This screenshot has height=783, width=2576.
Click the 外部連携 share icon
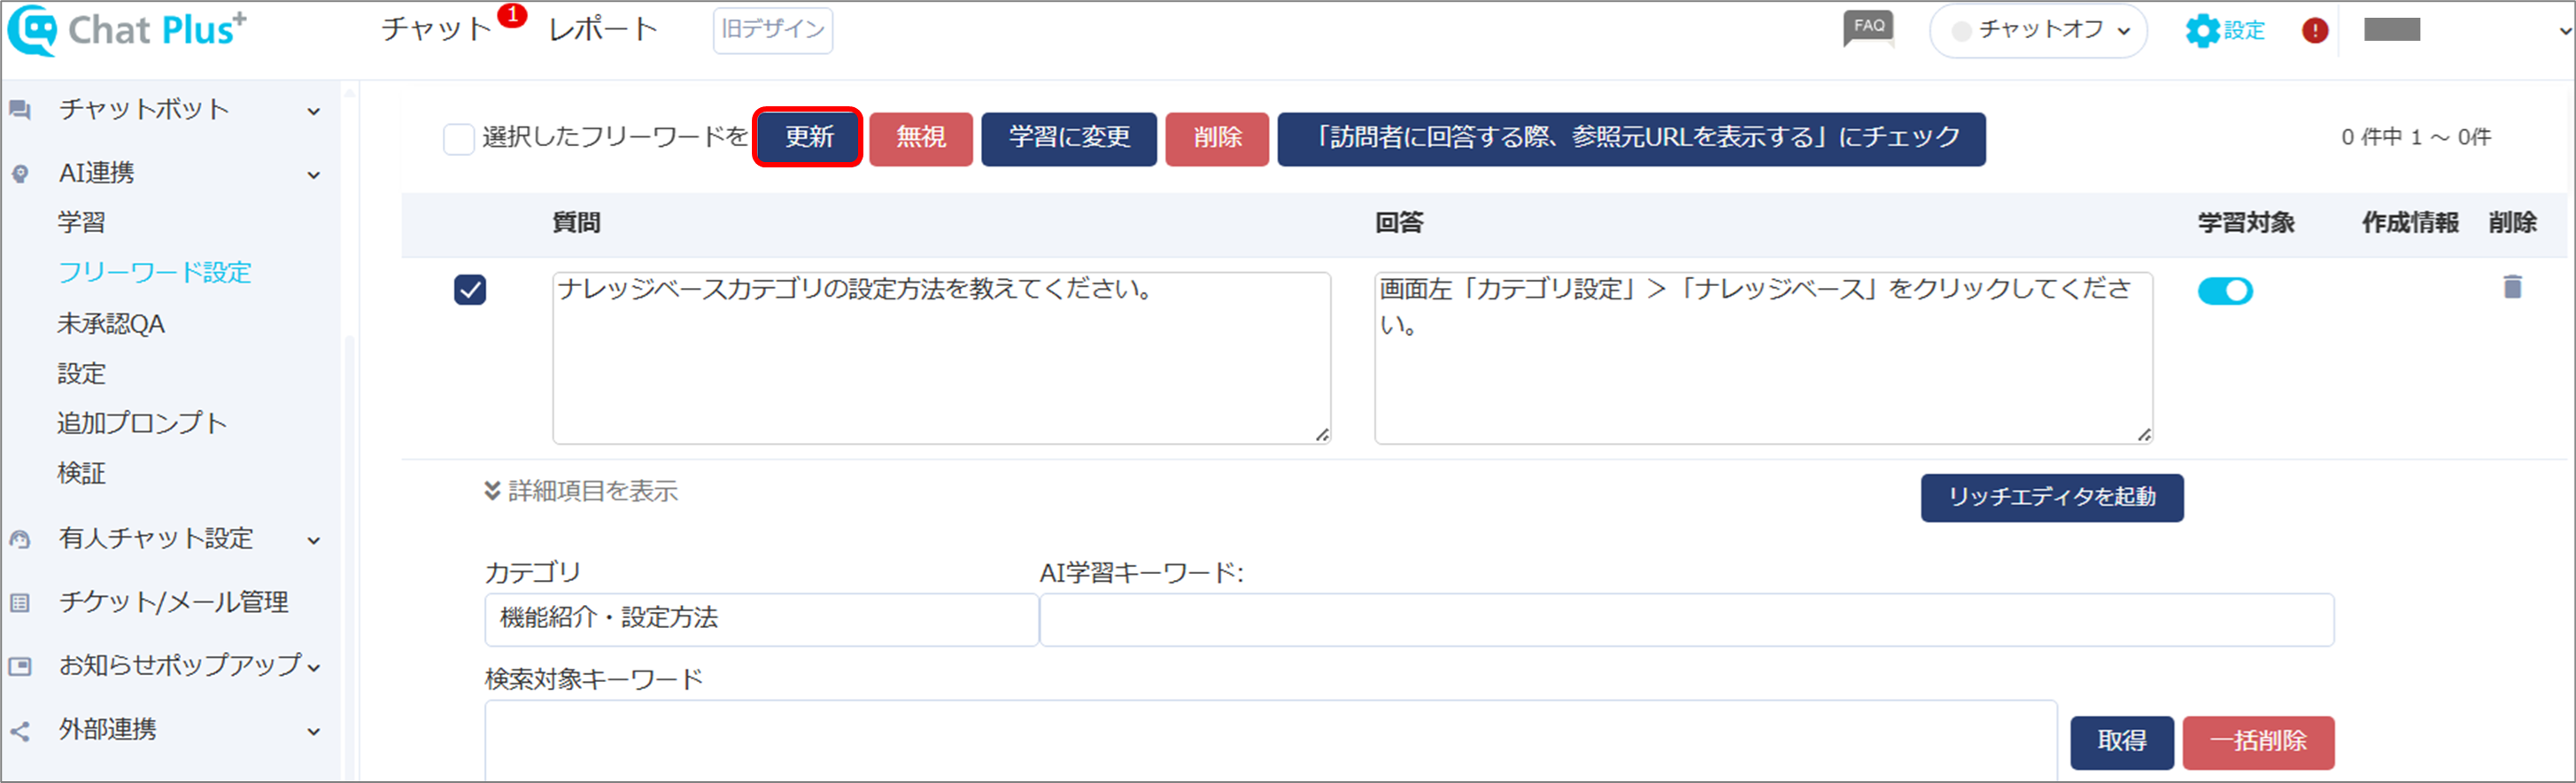point(20,731)
